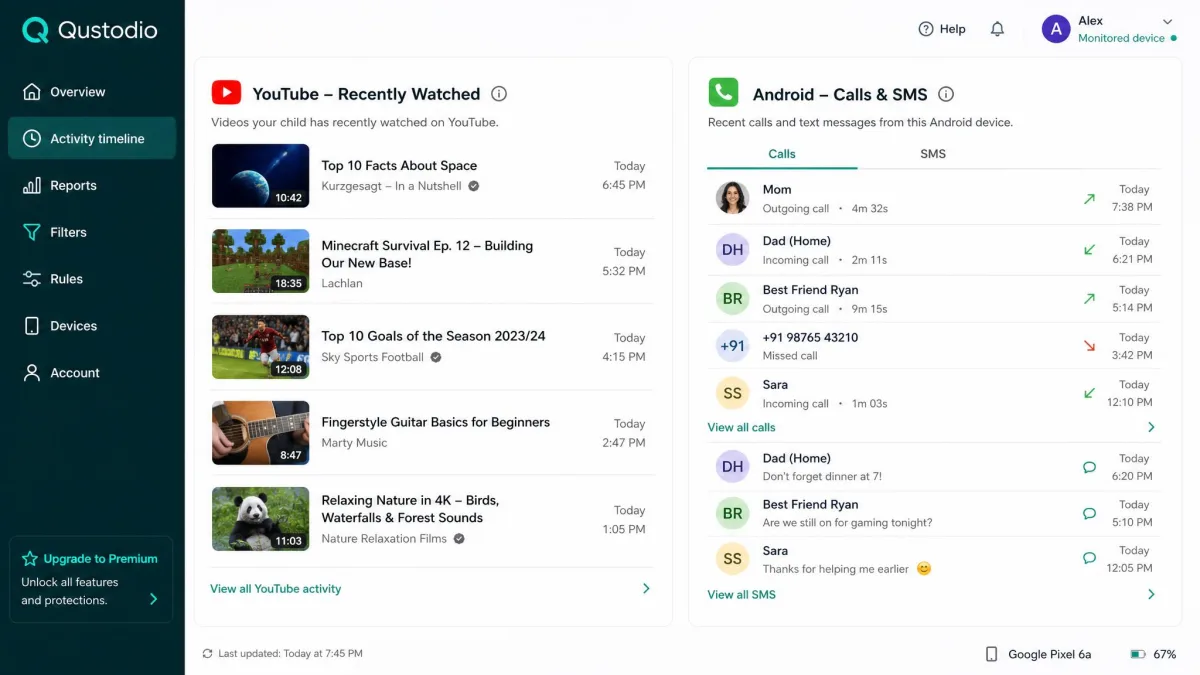Show info for YouTube Recently Watched

(499, 94)
